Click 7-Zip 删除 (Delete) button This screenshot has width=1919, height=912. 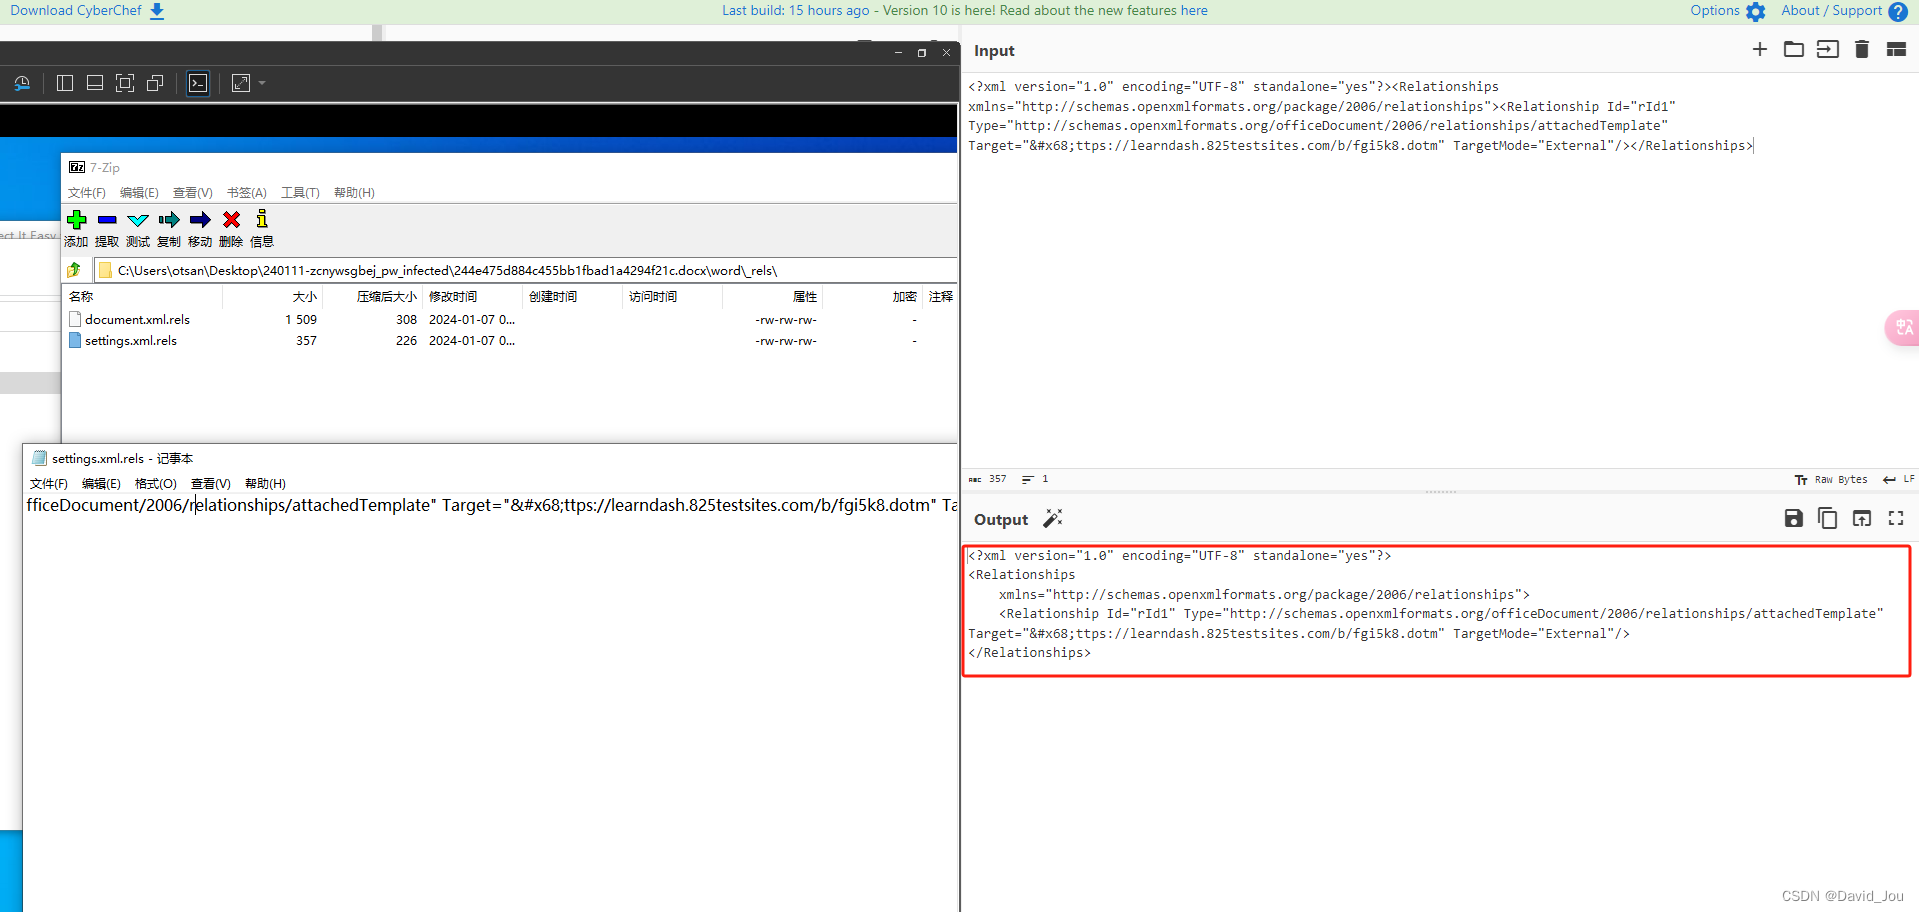[231, 229]
